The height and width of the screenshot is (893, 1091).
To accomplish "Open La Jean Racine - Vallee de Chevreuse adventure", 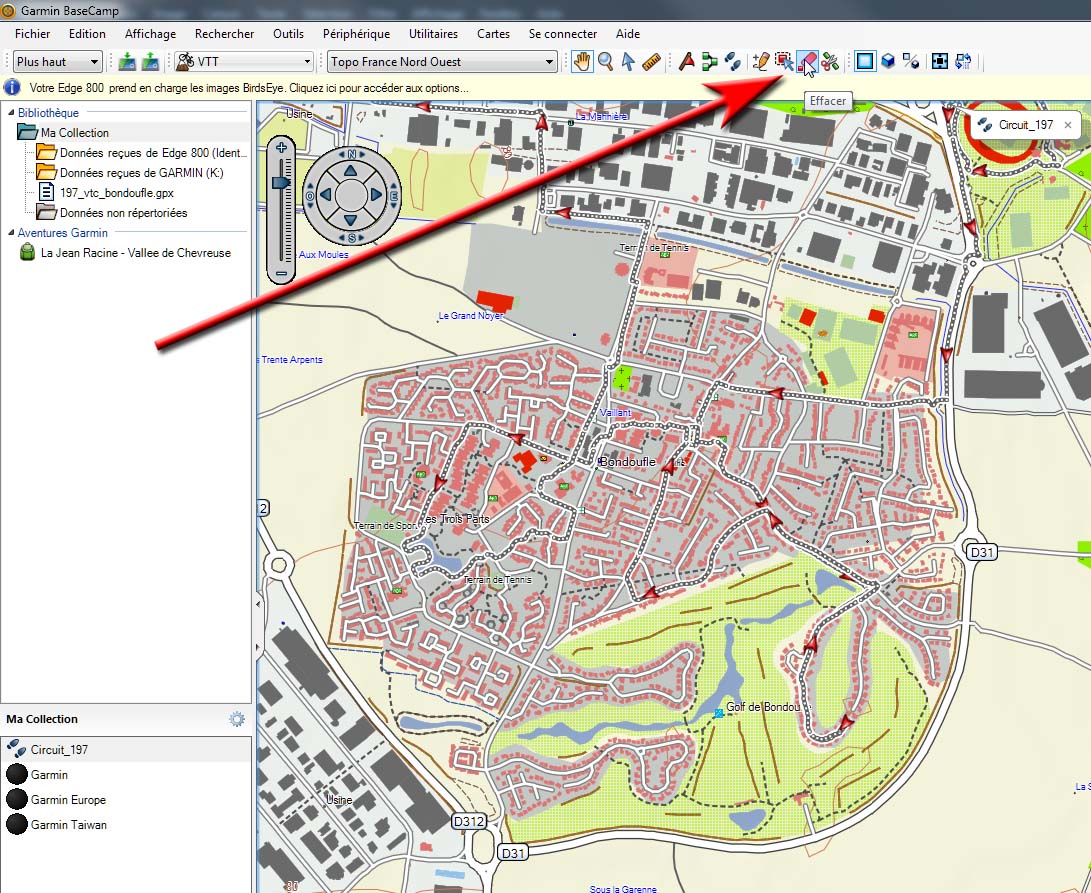I will [136, 253].
